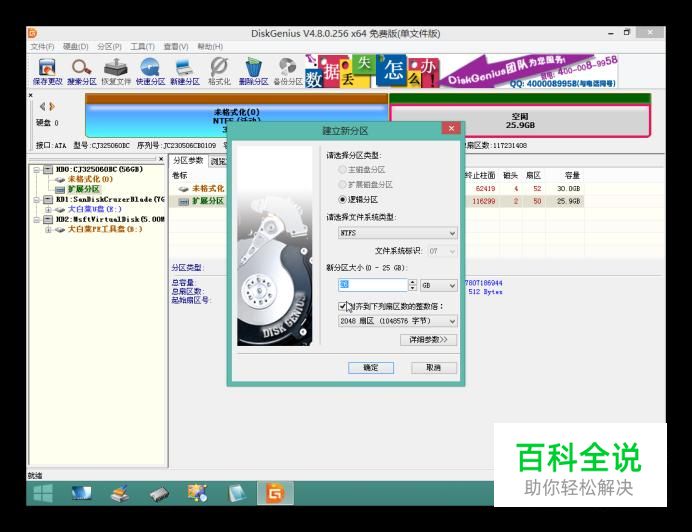
Task: Collapse the HD2:MsftVirtualDisk tree node
Action: click(37, 219)
